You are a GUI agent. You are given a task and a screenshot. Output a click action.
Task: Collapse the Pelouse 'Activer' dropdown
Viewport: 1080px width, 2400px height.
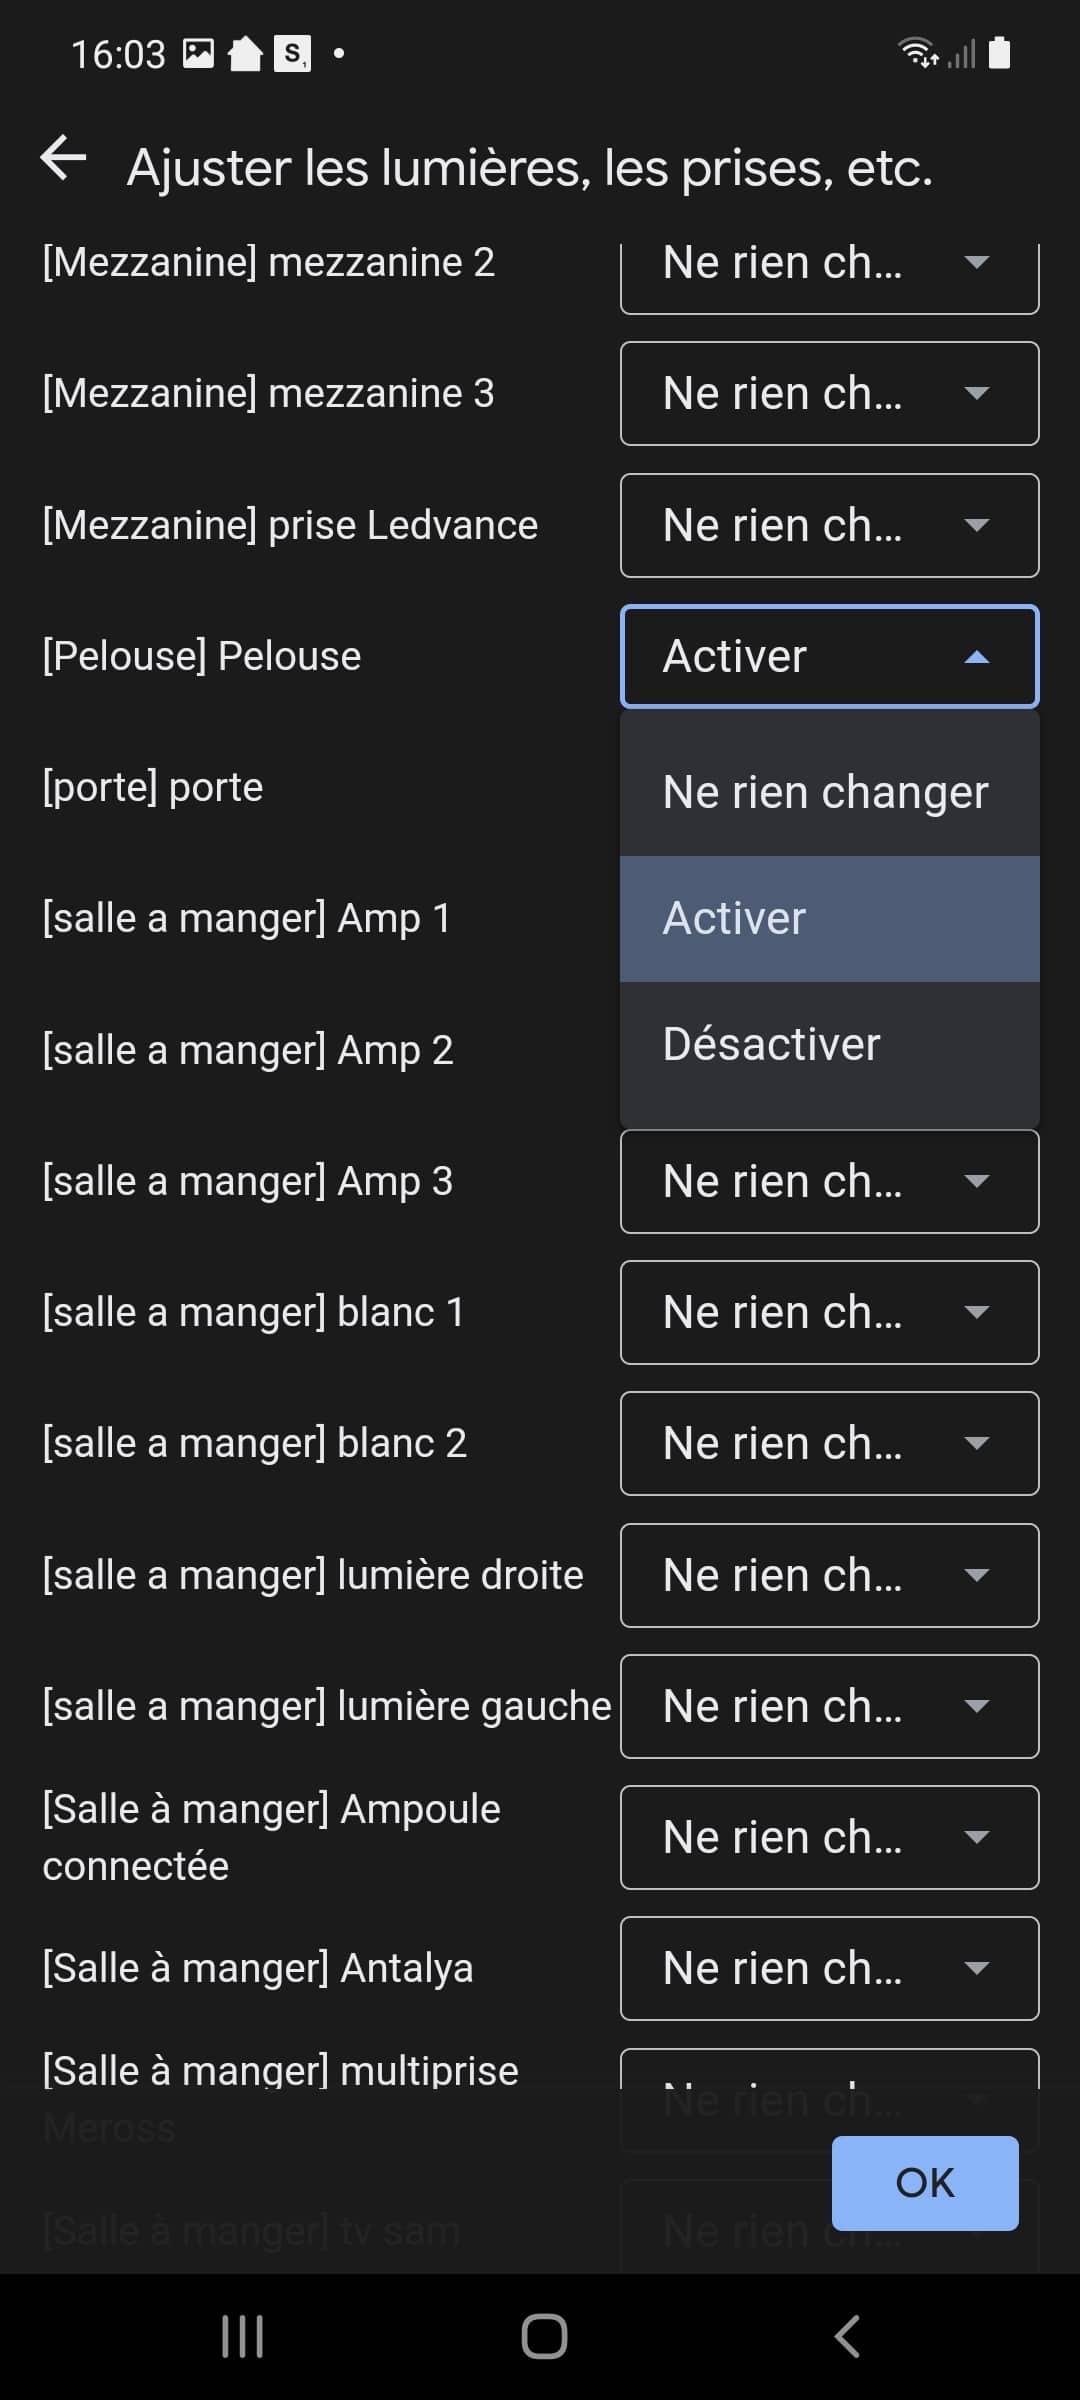click(x=830, y=656)
